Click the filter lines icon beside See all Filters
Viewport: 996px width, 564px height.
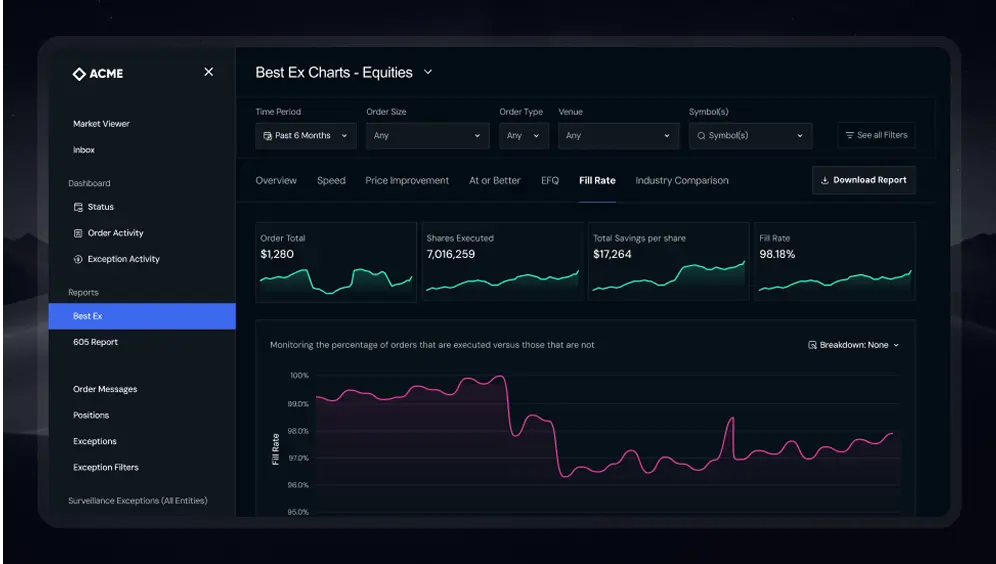coord(849,135)
